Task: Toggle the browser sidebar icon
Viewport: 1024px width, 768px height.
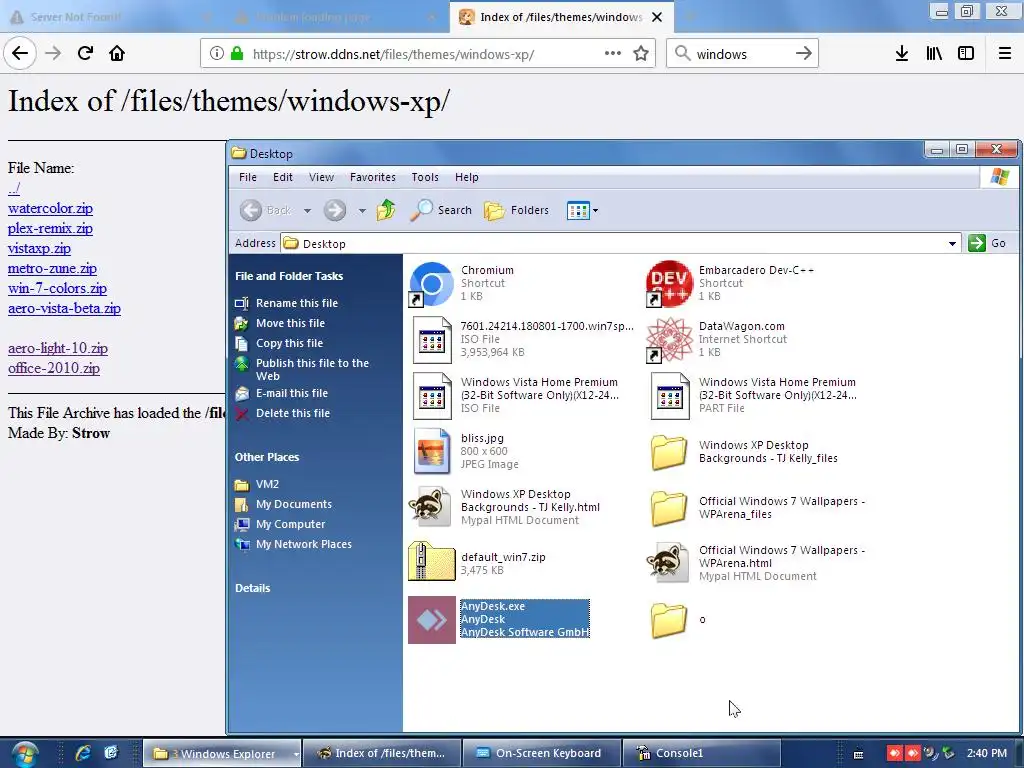Action: 966,54
